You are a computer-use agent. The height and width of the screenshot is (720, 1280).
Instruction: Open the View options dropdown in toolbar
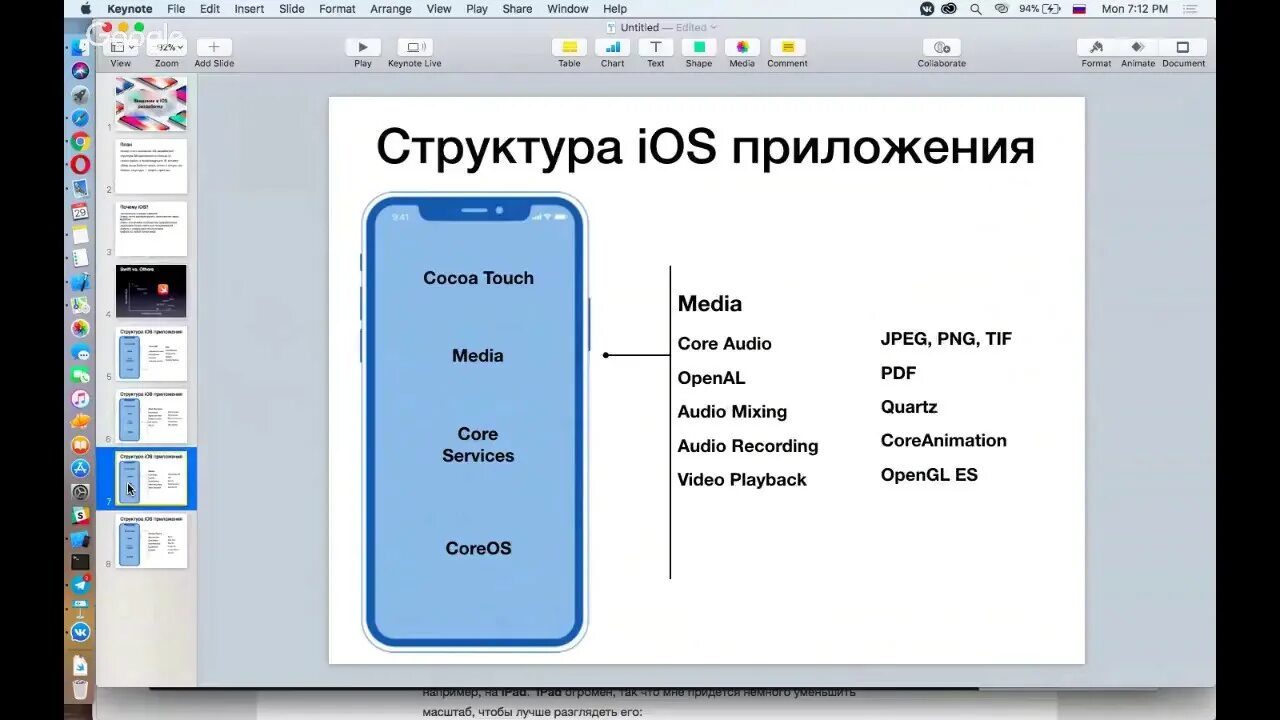coord(122,47)
